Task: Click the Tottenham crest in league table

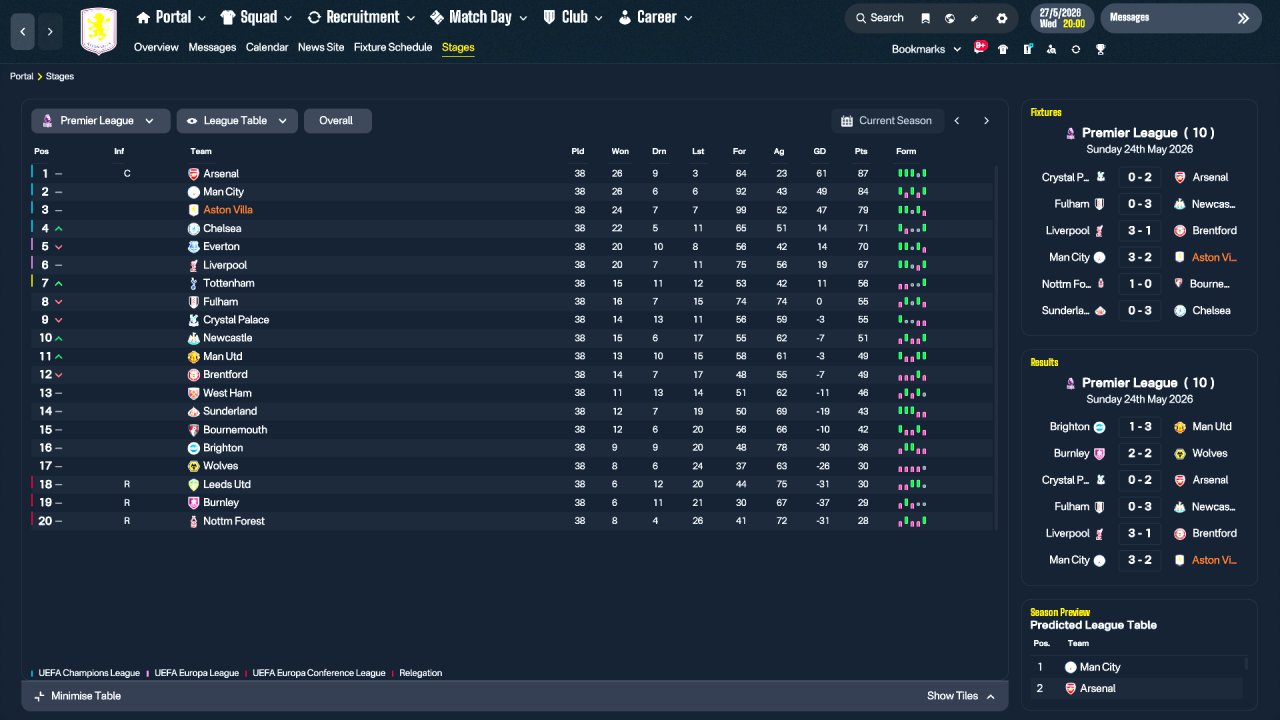Action: 194,283
